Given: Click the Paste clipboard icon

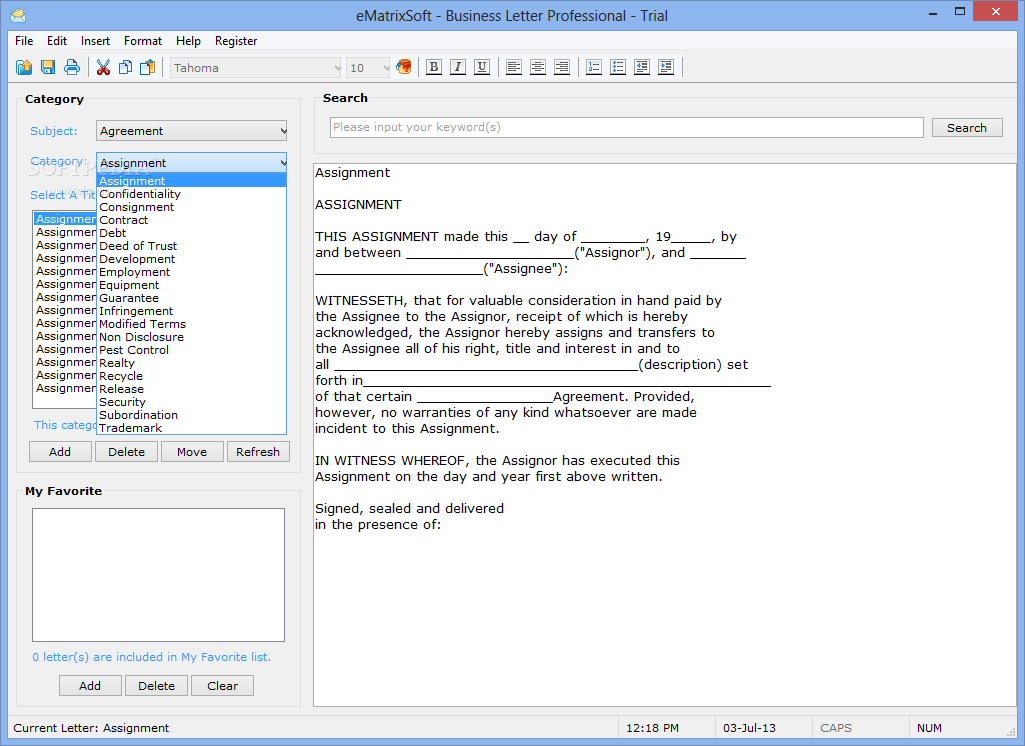Looking at the screenshot, I should pyautogui.click(x=148, y=67).
